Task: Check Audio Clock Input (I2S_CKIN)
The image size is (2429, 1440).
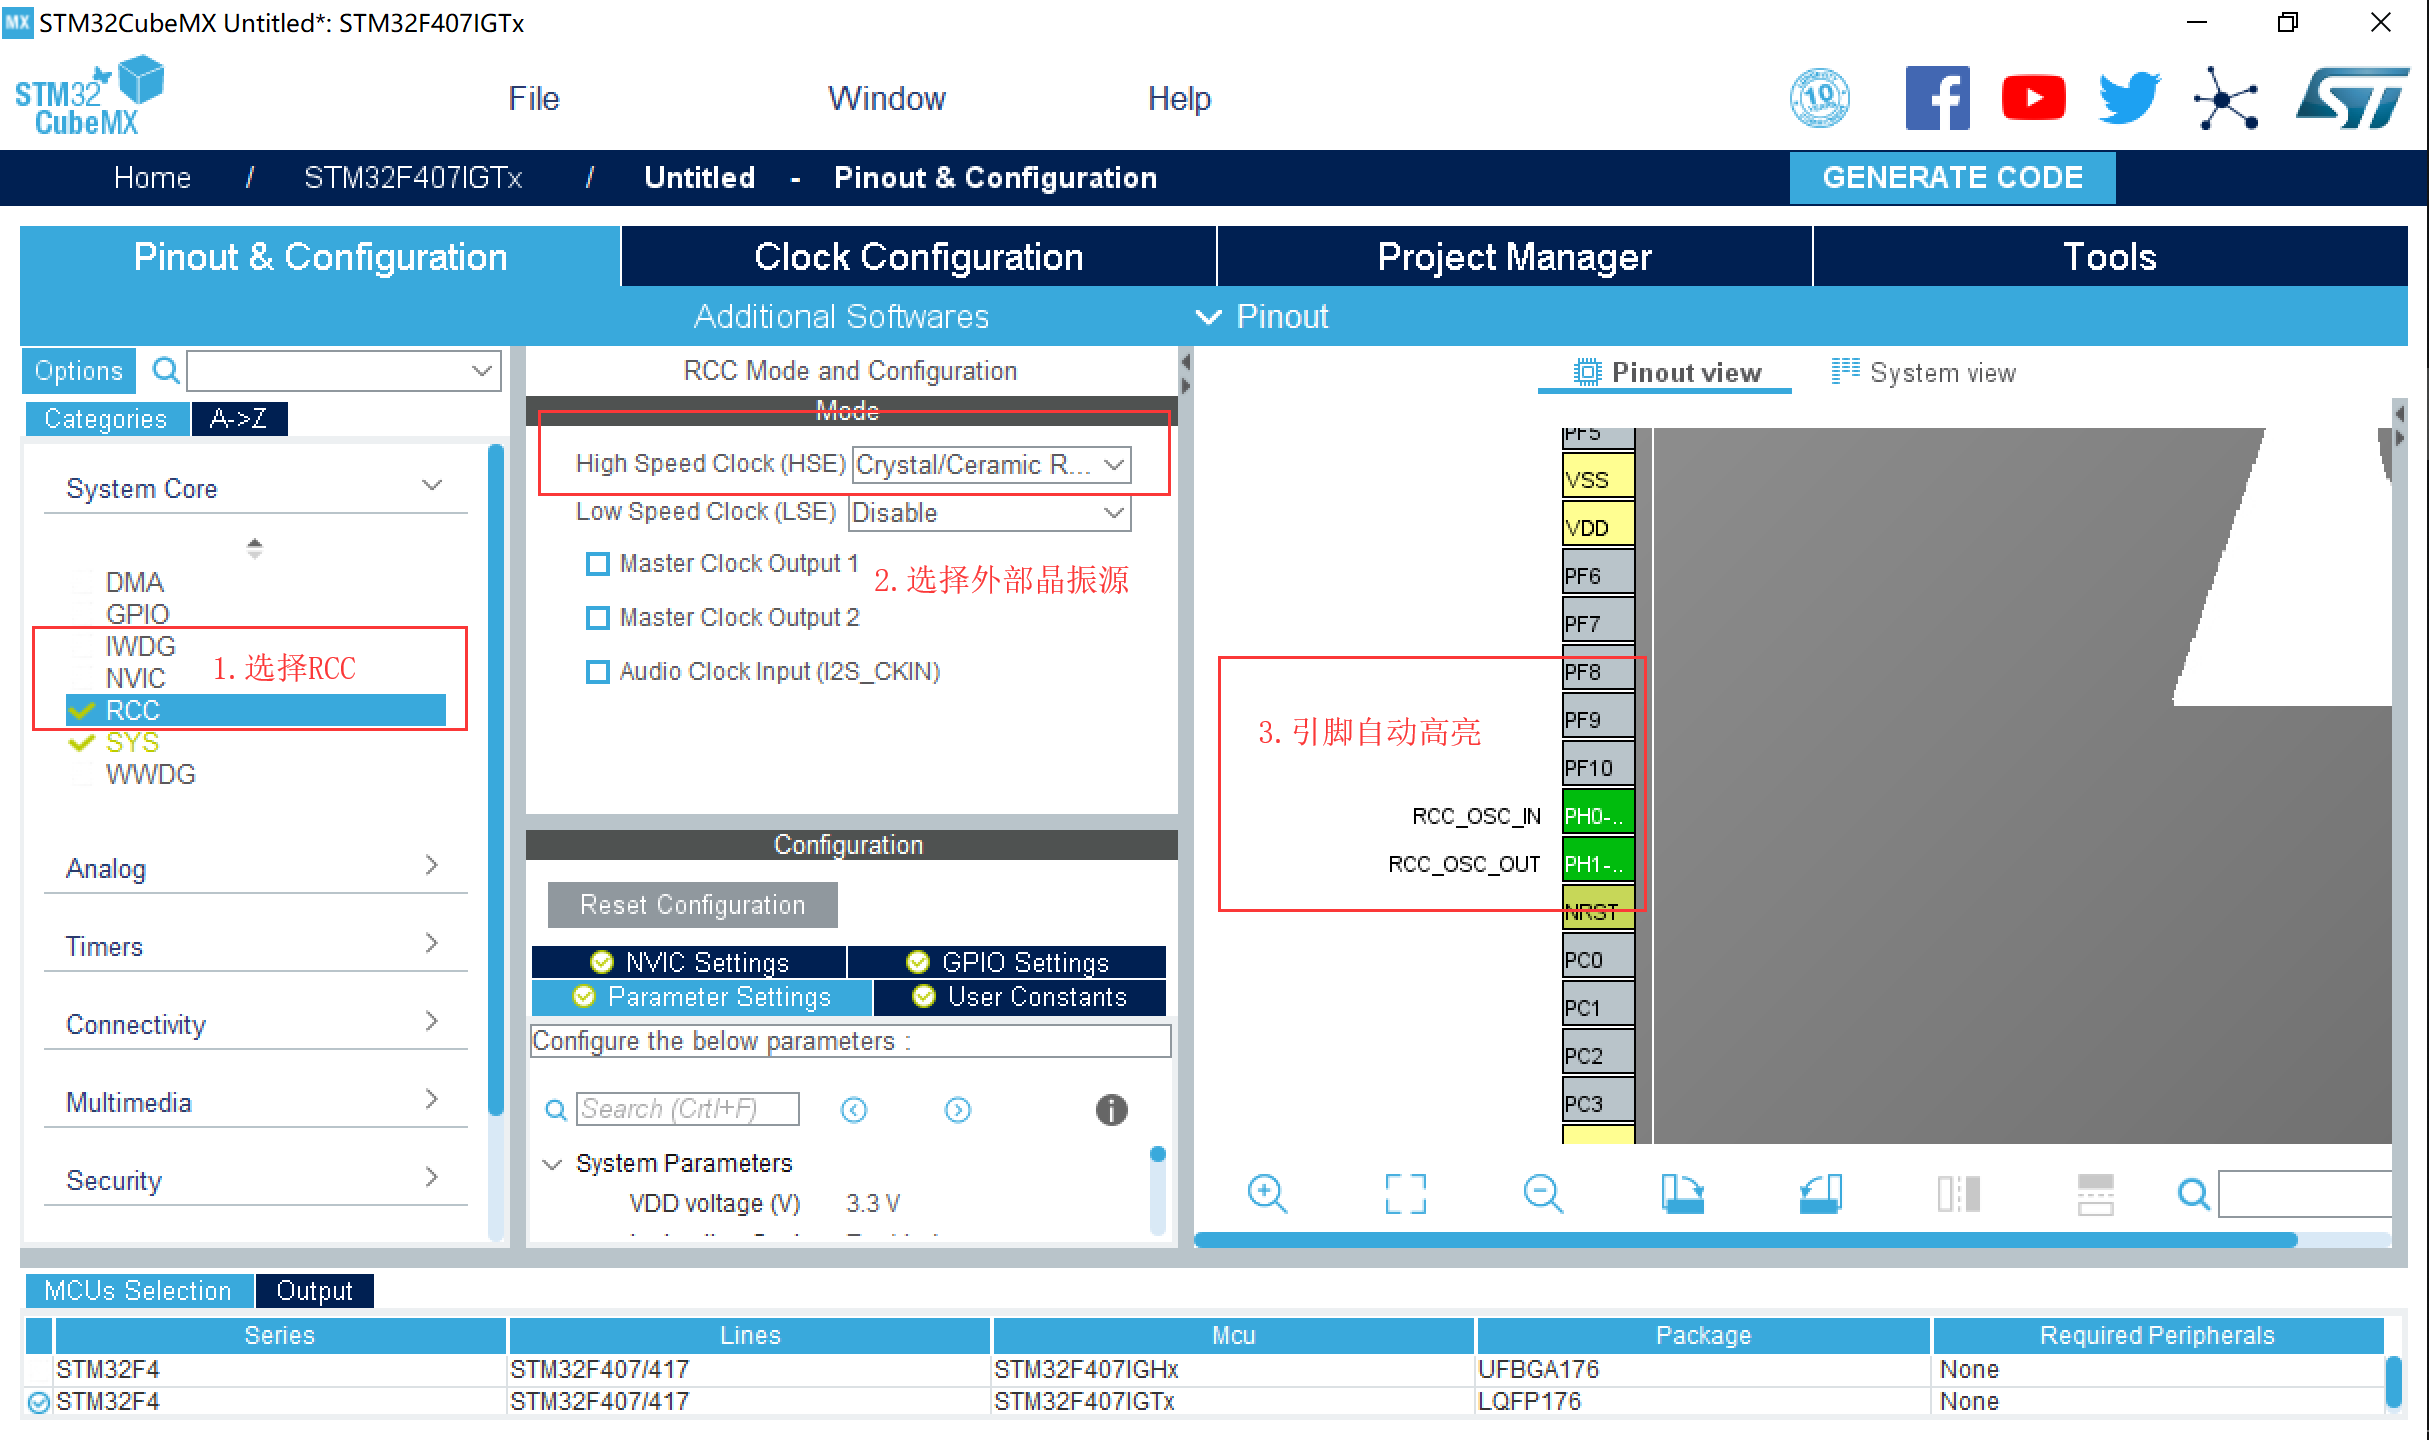Action: coord(598,672)
